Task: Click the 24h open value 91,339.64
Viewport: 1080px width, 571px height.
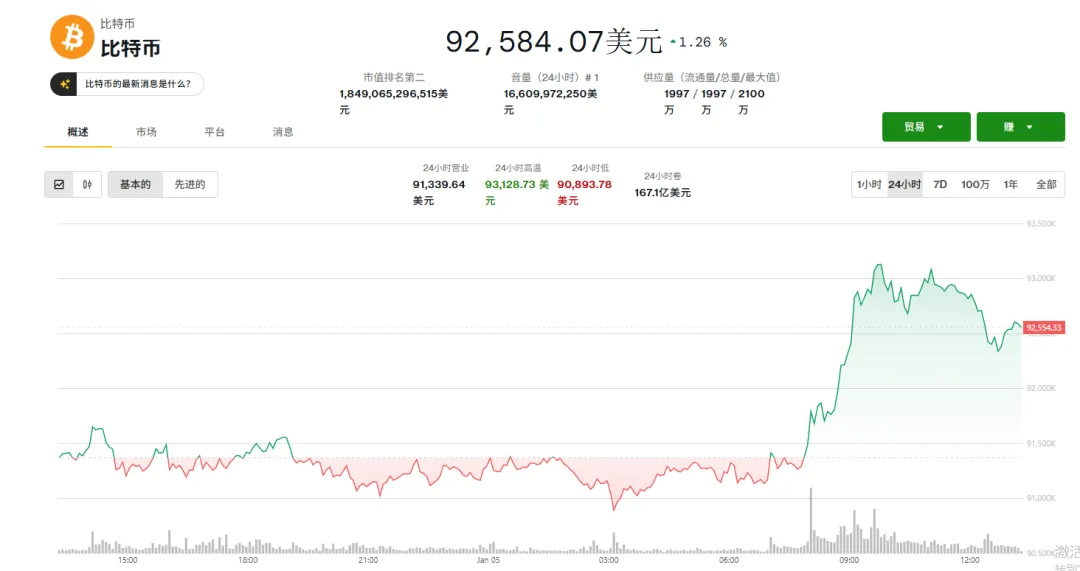Action: tap(439, 192)
